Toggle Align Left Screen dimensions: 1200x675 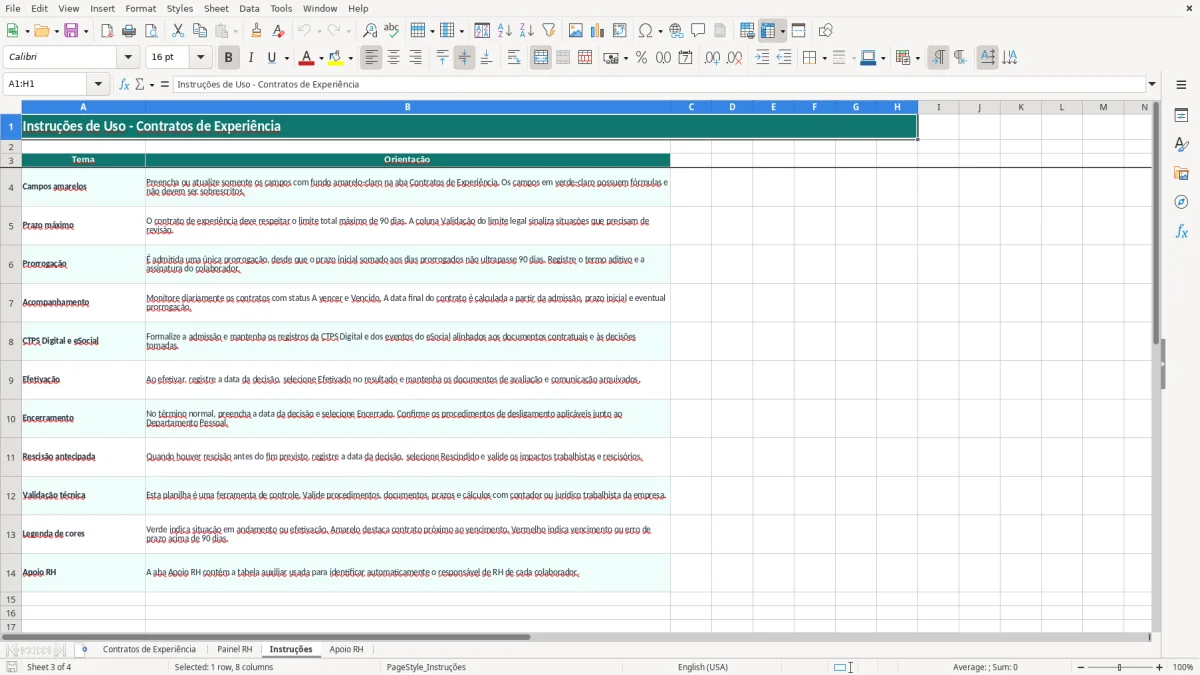pos(371,58)
